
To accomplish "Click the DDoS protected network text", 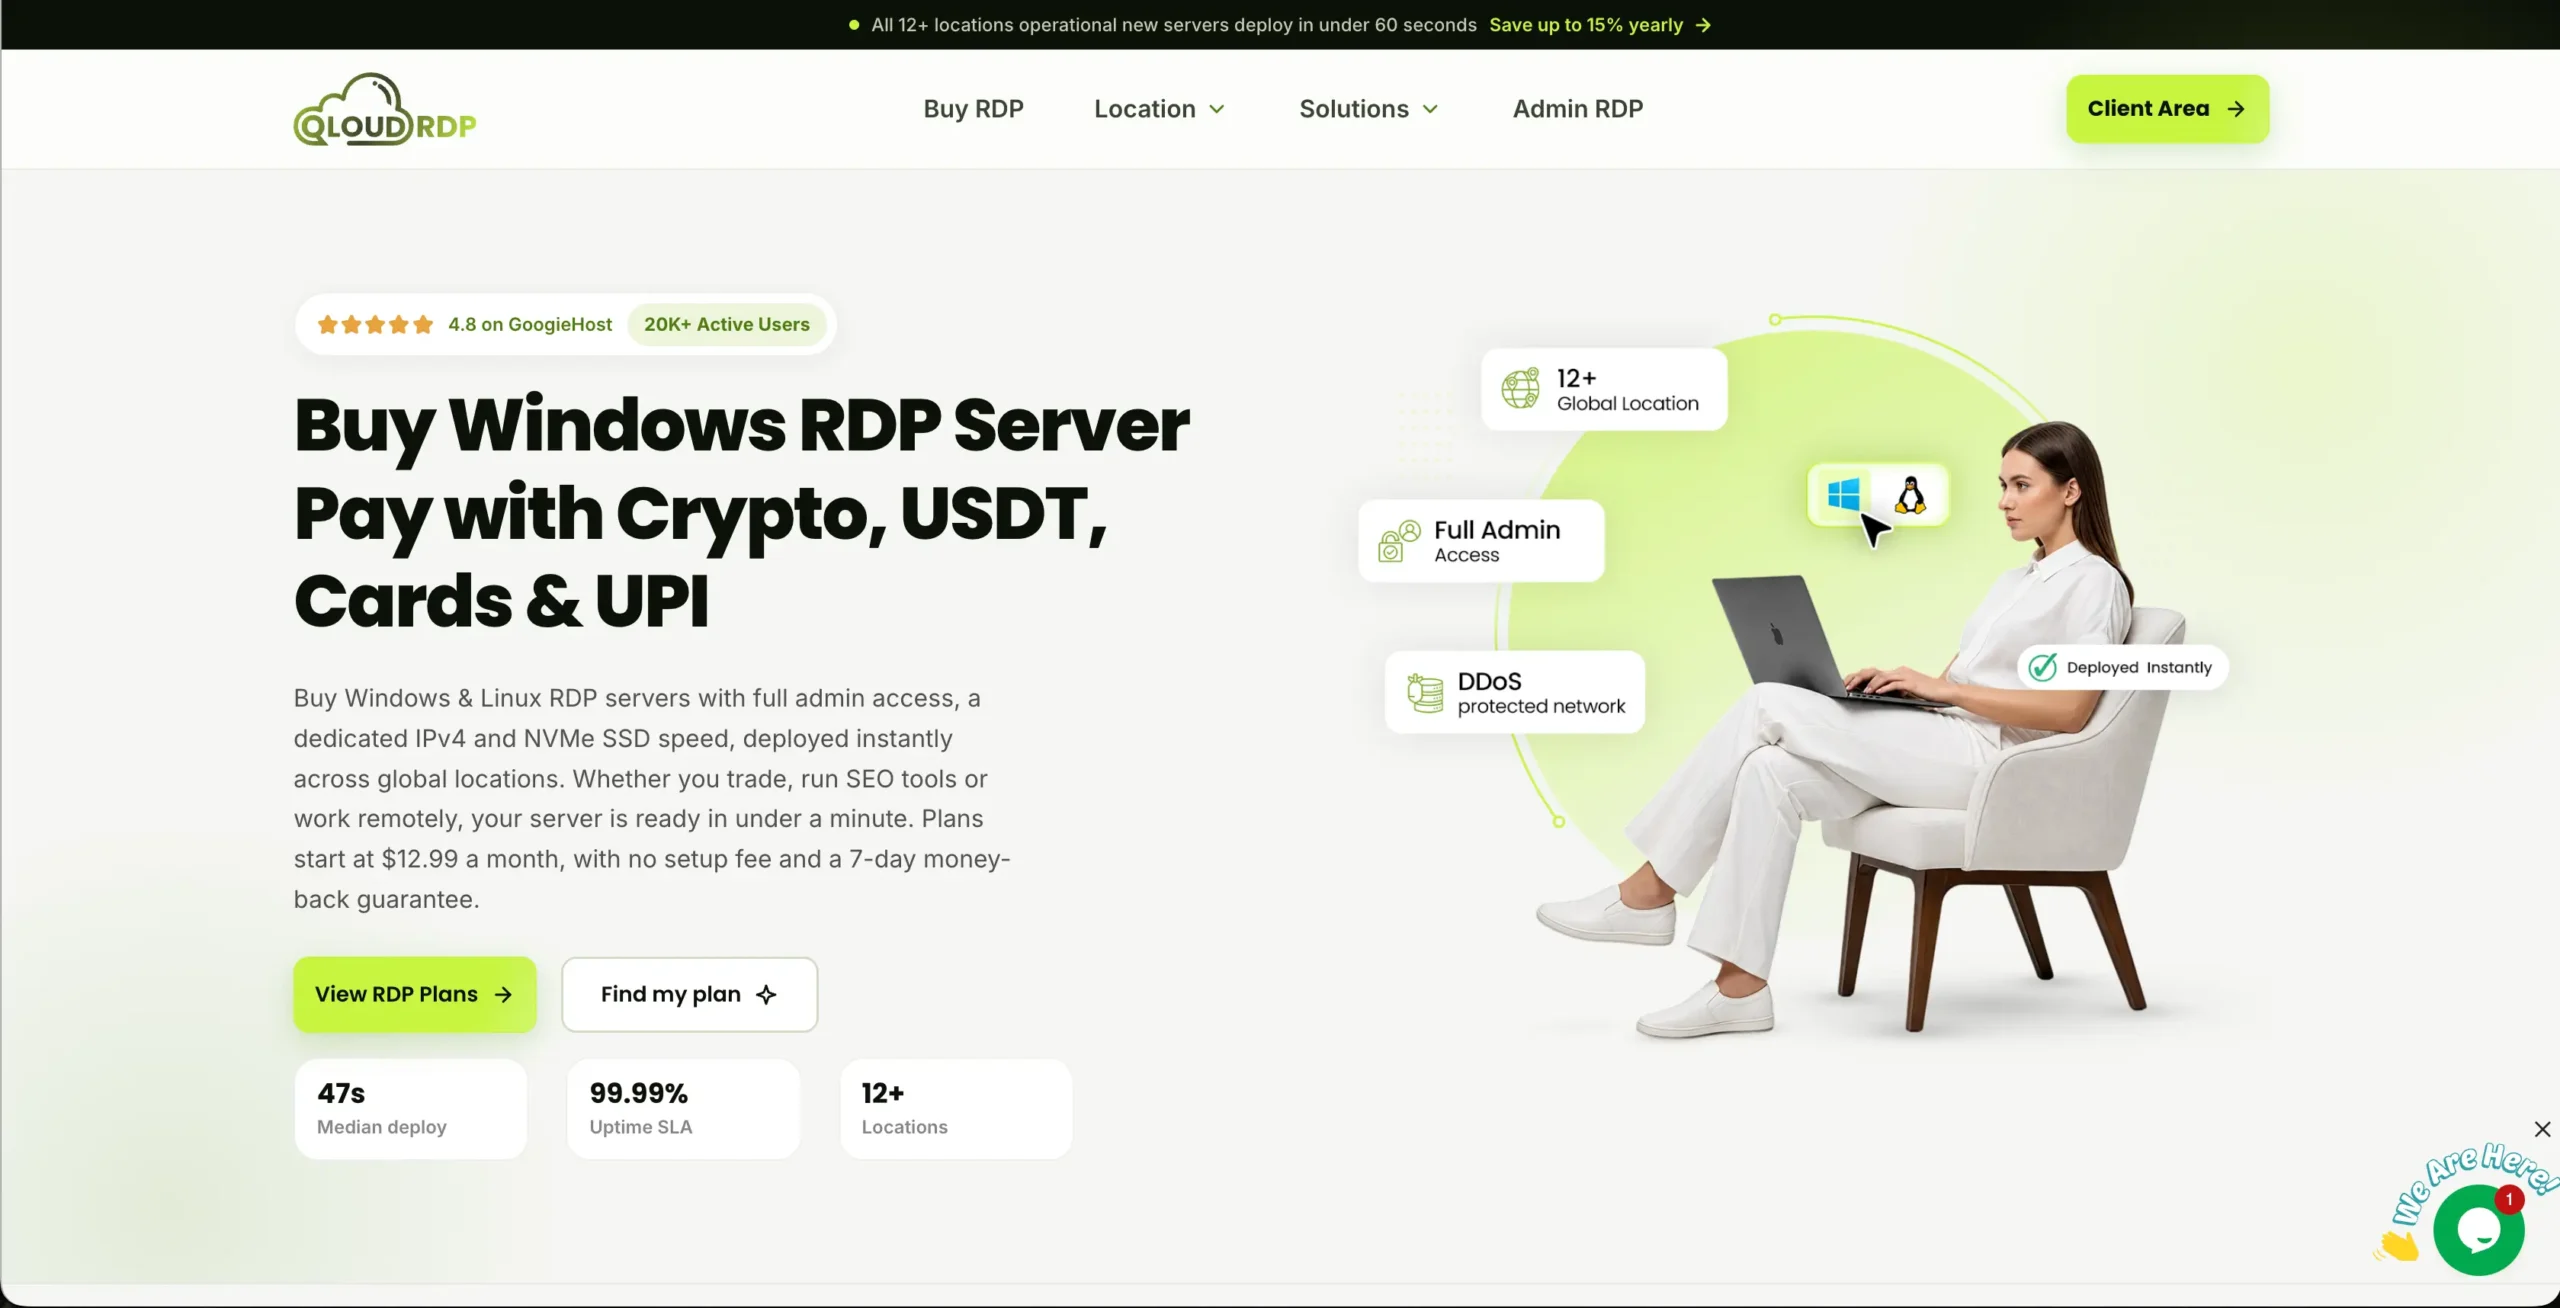I will click(x=1541, y=693).
